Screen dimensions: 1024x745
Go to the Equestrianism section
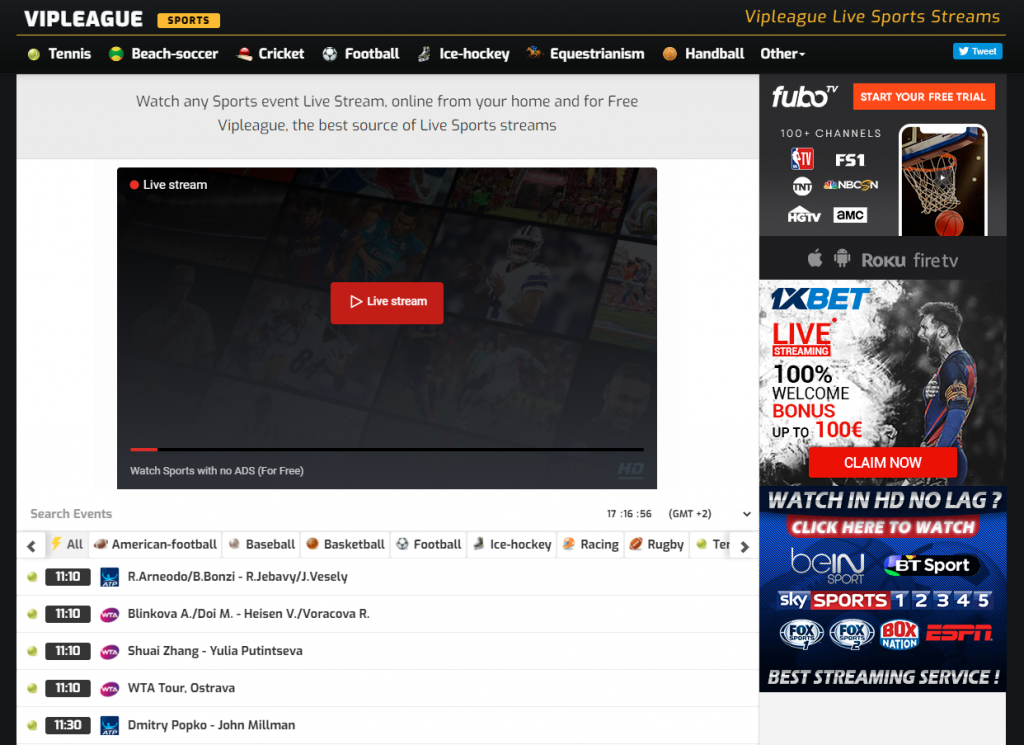click(x=586, y=54)
